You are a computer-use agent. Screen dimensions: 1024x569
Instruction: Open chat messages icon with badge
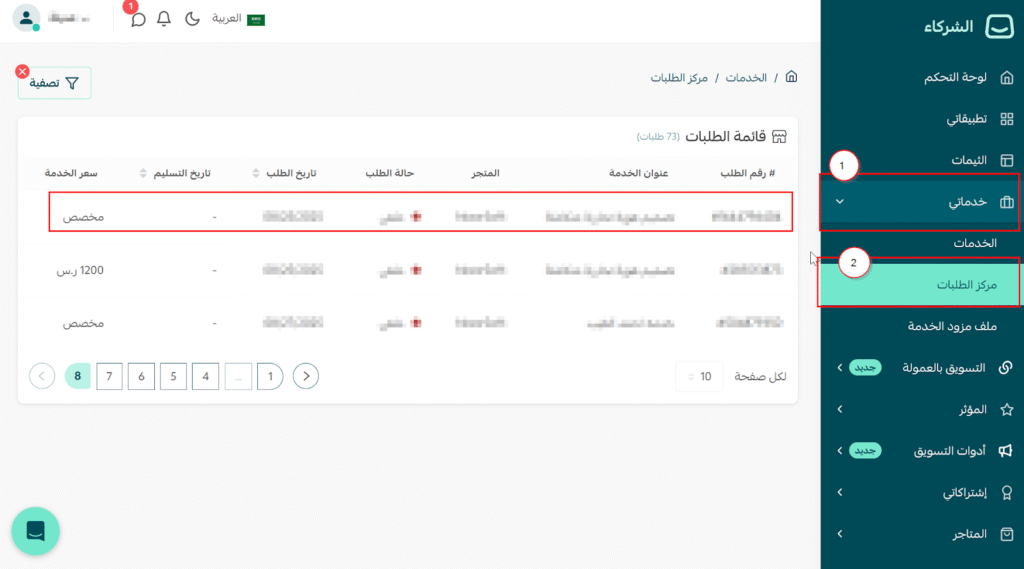click(x=138, y=19)
